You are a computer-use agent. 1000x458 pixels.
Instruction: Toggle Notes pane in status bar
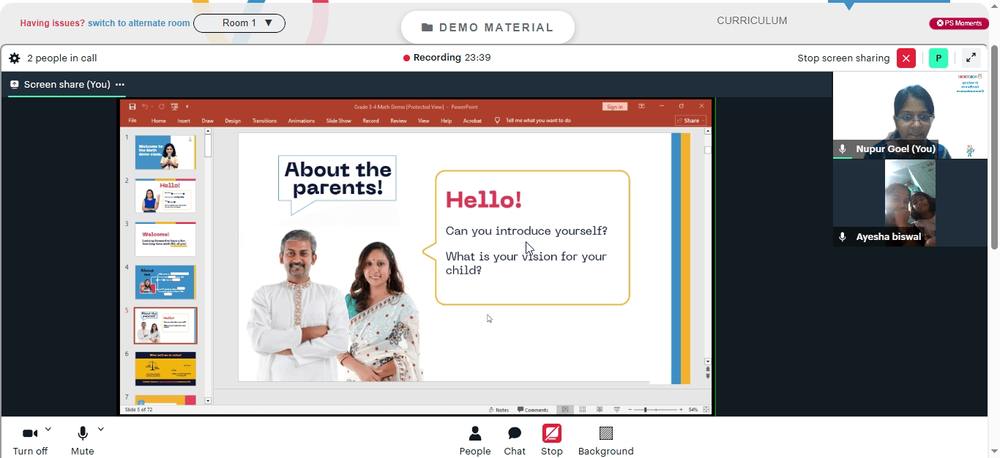click(x=499, y=410)
